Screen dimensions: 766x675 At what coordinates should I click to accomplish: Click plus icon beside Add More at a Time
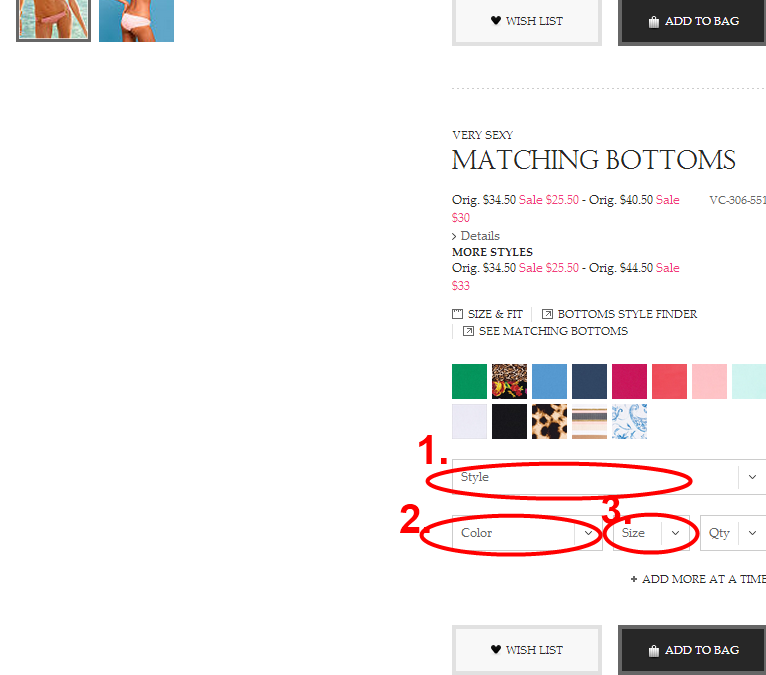[x=634, y=579]
